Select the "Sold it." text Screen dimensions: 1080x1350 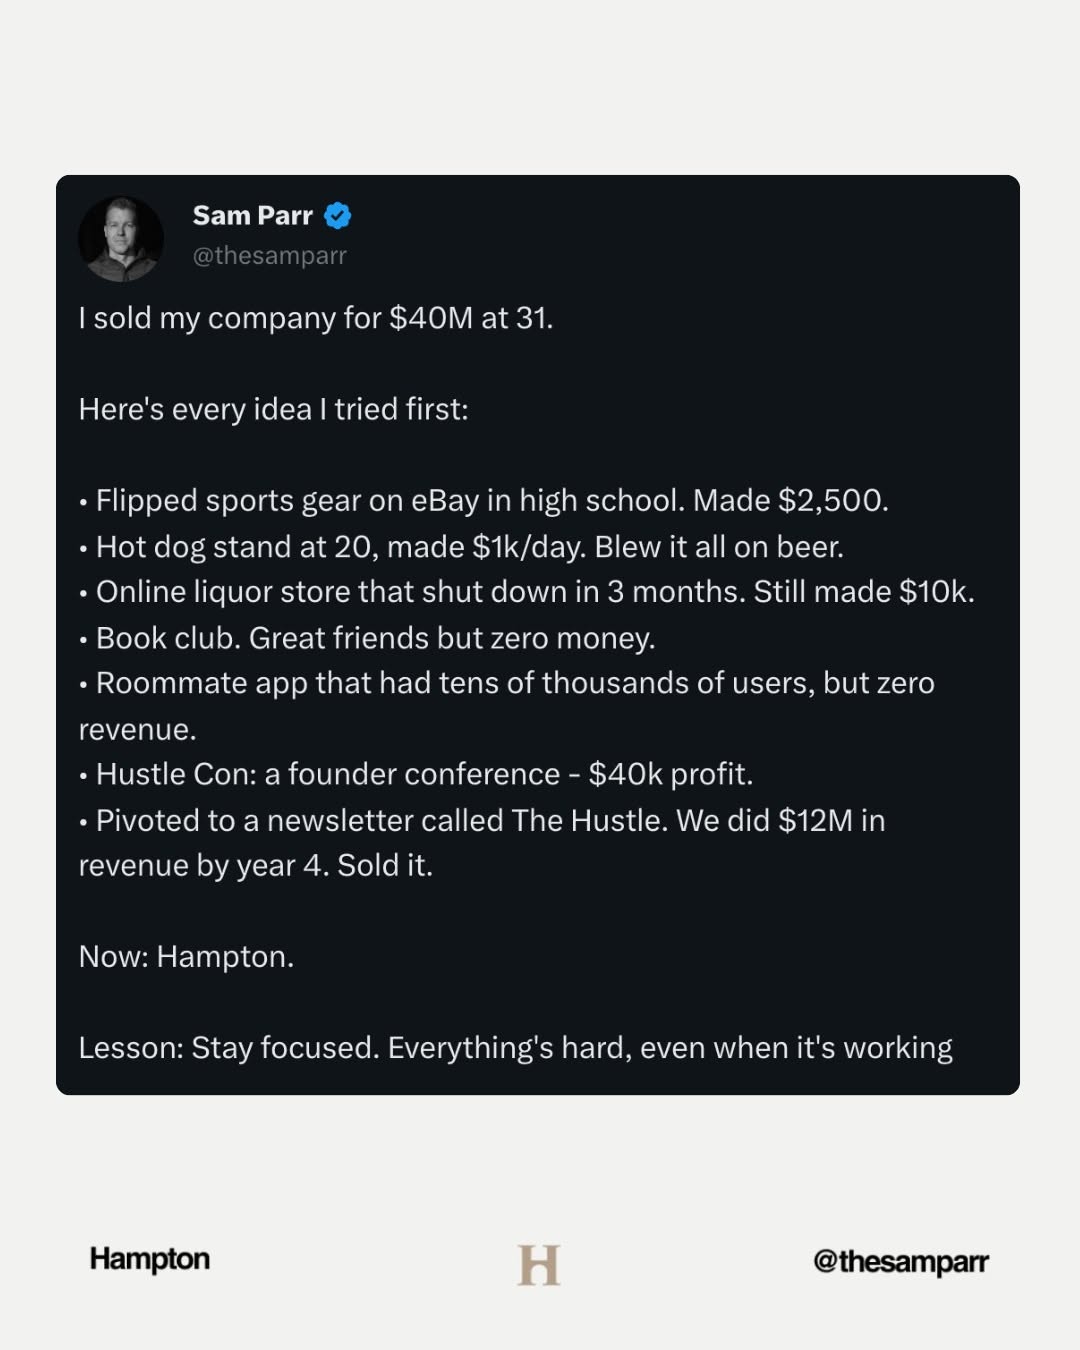pyautogui.click(x=385, y=865)
